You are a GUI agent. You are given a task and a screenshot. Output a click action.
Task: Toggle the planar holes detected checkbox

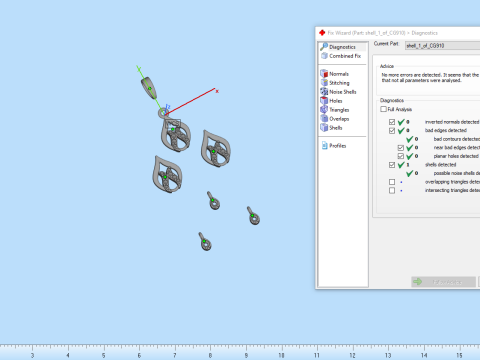(x=401, y=156)
